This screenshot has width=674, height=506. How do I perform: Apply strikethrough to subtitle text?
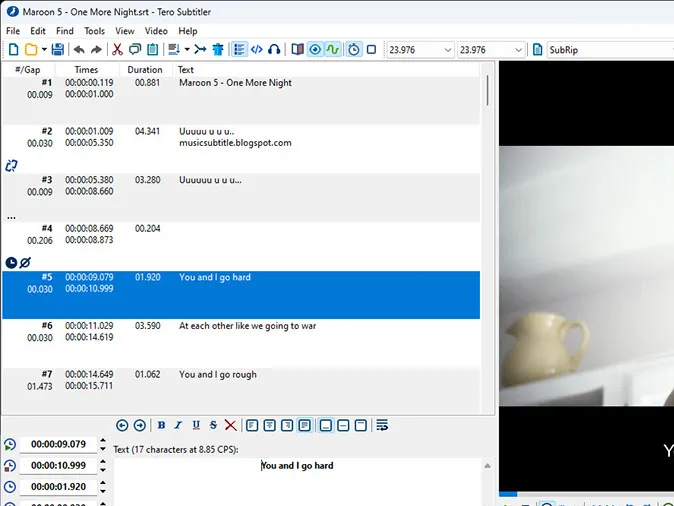[213, 426]
